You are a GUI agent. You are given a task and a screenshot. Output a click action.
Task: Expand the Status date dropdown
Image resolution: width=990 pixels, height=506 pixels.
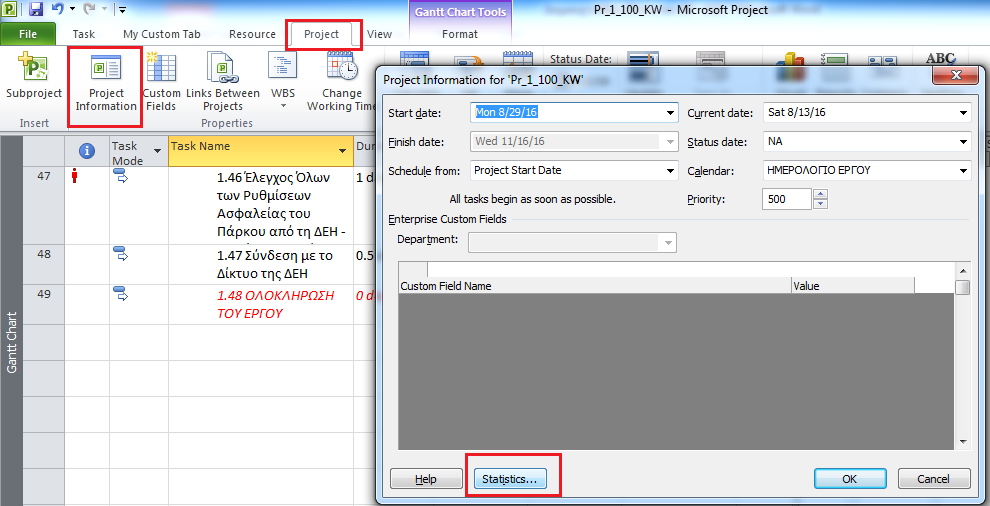[x=963, y=142]
